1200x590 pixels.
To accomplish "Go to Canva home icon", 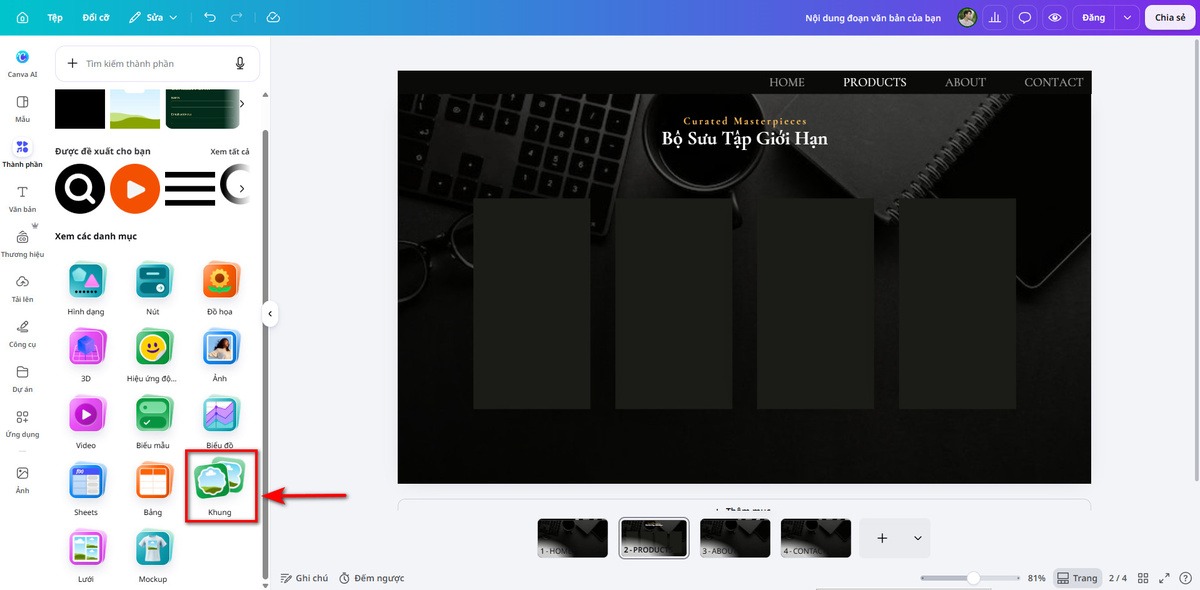I will (x=22, y=17).
